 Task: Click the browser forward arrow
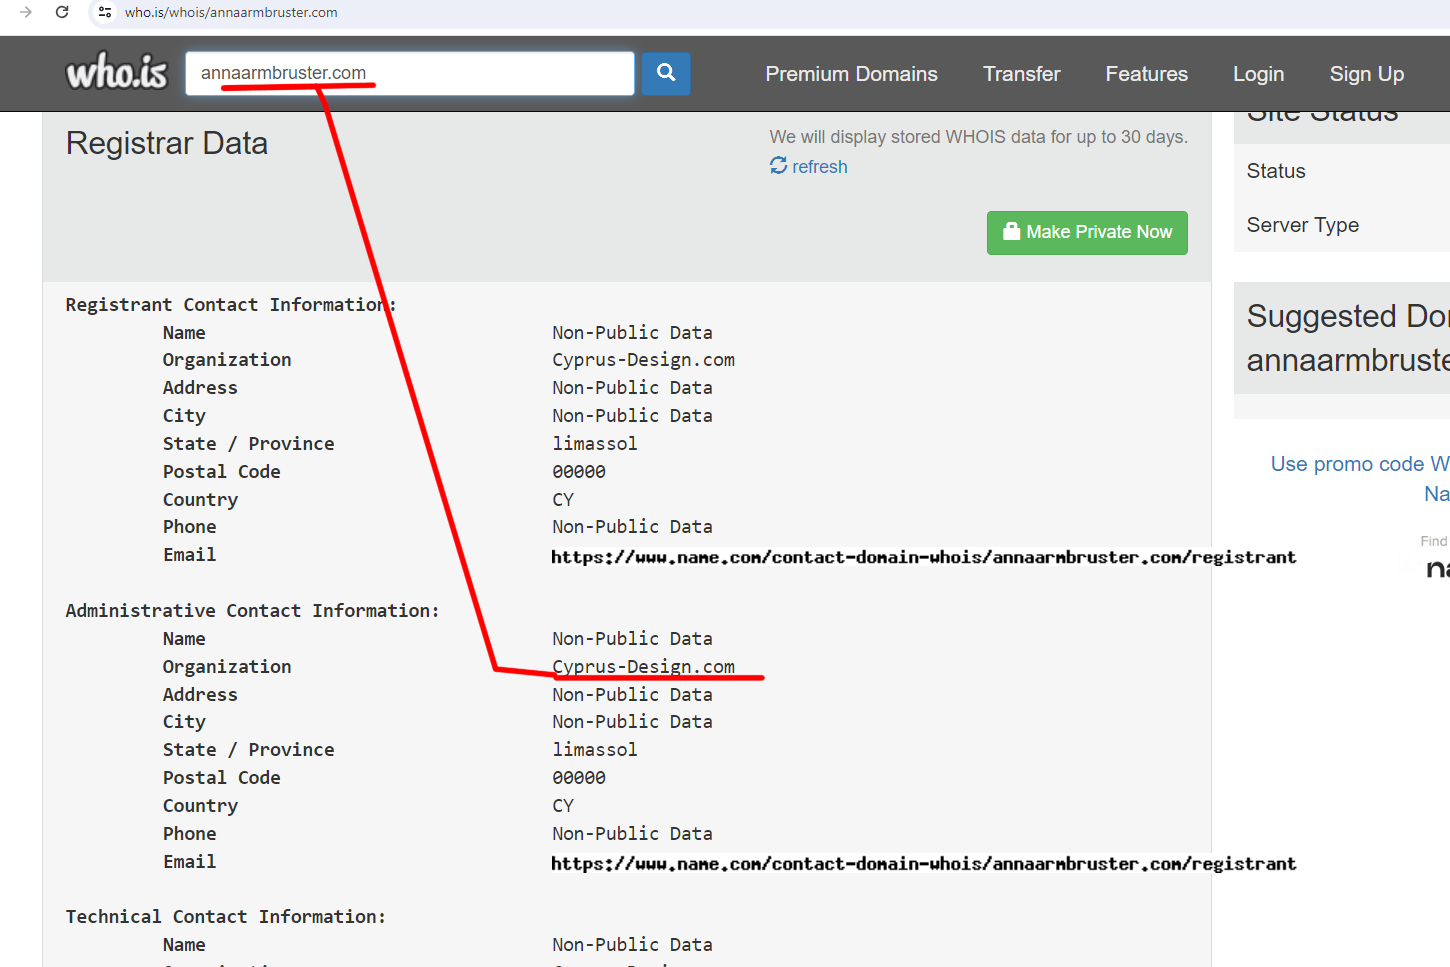(26, 12)
